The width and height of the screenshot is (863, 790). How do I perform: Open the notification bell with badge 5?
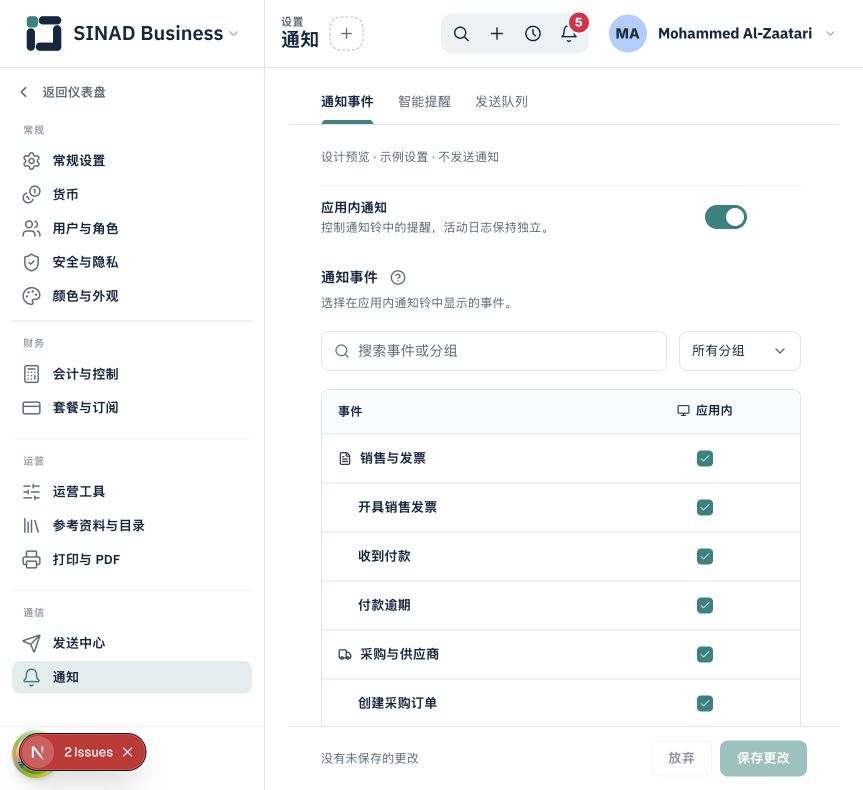pos(569,34)
